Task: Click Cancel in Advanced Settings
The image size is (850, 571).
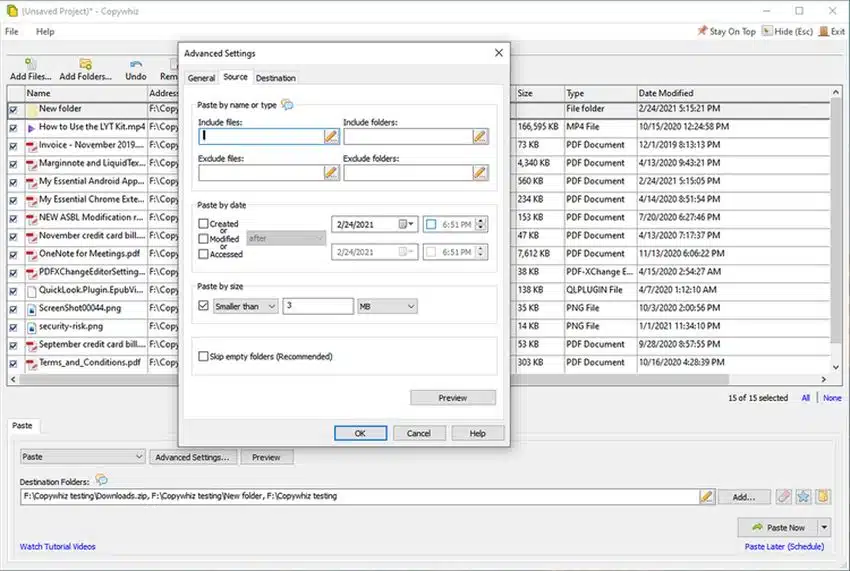Action: (419, 433)
